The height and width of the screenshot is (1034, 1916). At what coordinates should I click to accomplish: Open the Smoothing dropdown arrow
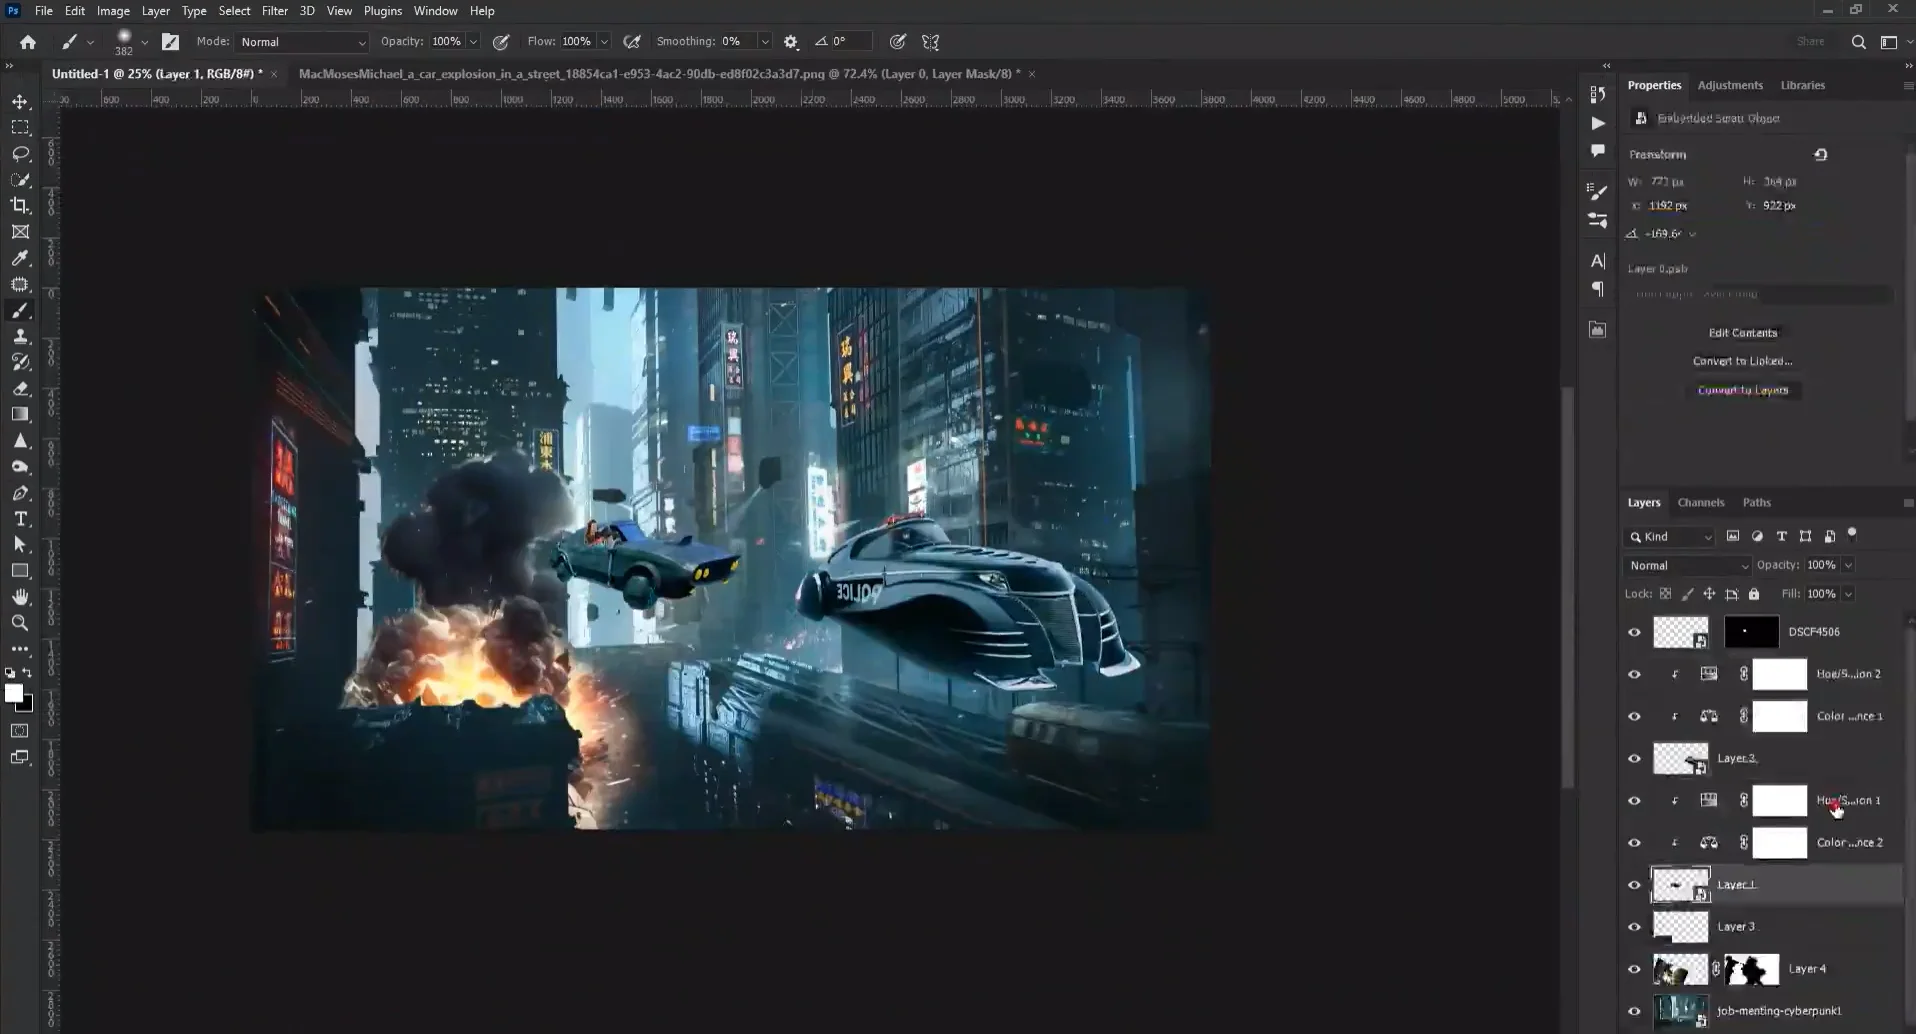coord(765,42)
